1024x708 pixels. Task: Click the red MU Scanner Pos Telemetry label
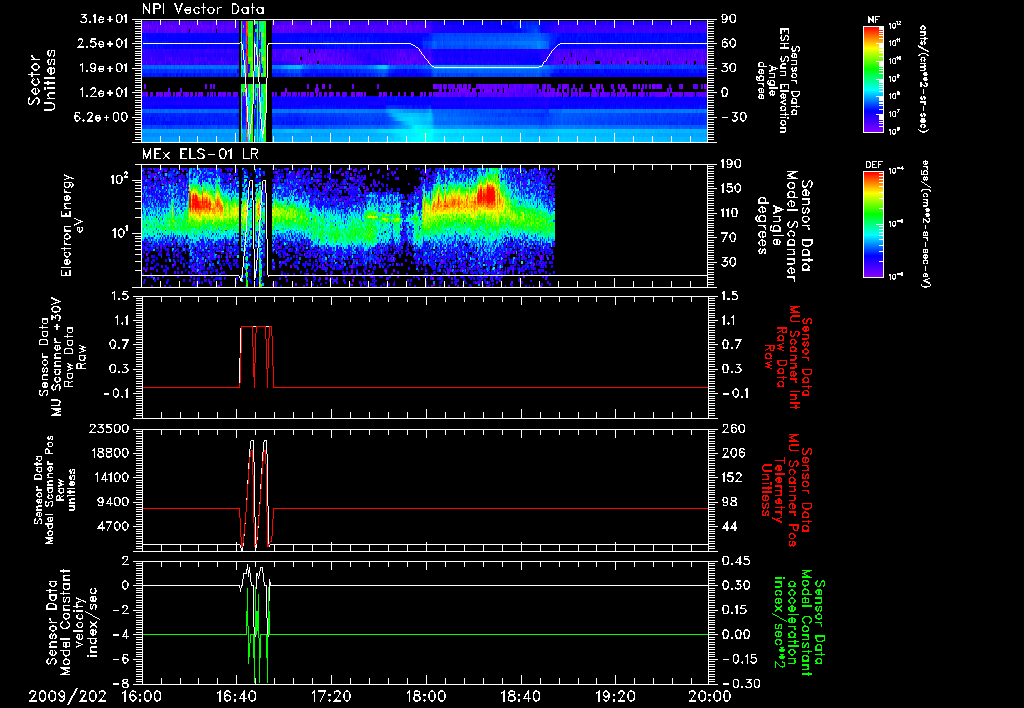[x=786, y=490]
